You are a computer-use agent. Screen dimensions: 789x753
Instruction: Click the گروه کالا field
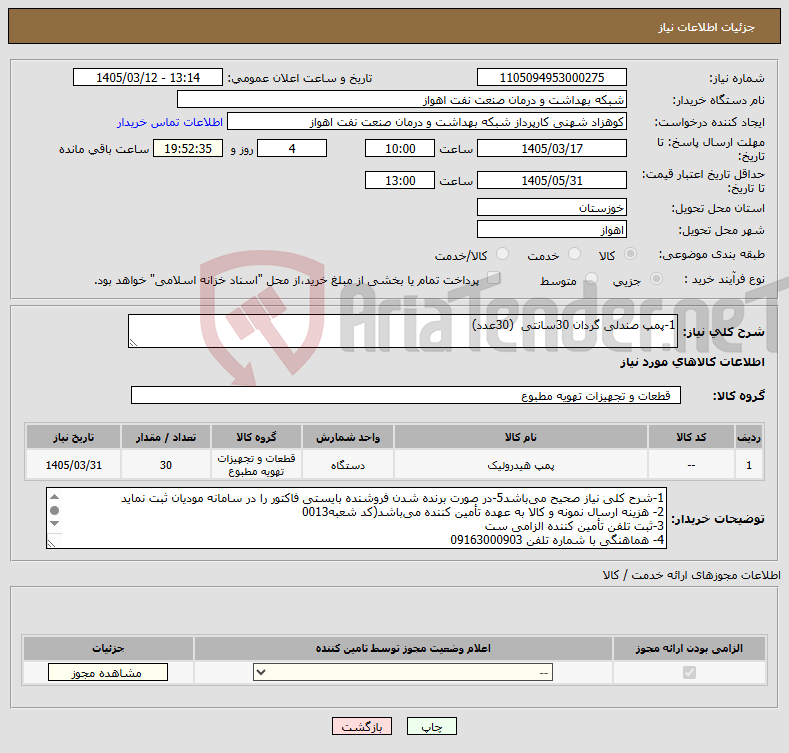[x=406, y=395]
